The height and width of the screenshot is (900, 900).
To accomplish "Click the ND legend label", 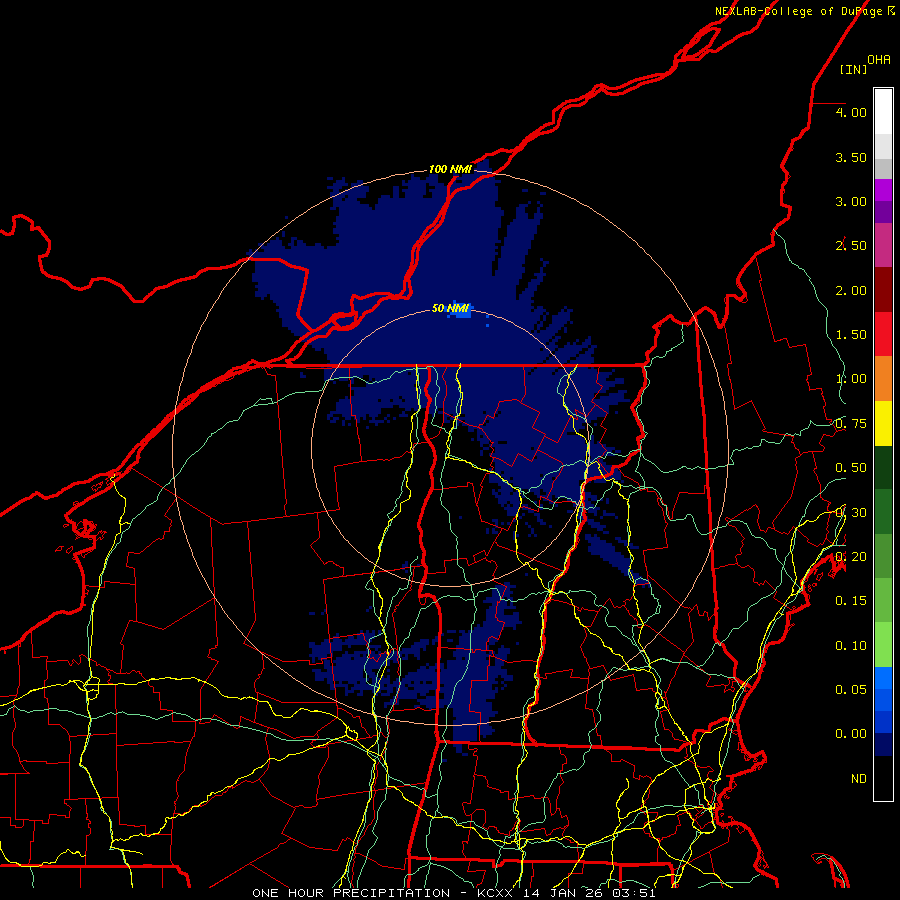I will tap(859, 779).
